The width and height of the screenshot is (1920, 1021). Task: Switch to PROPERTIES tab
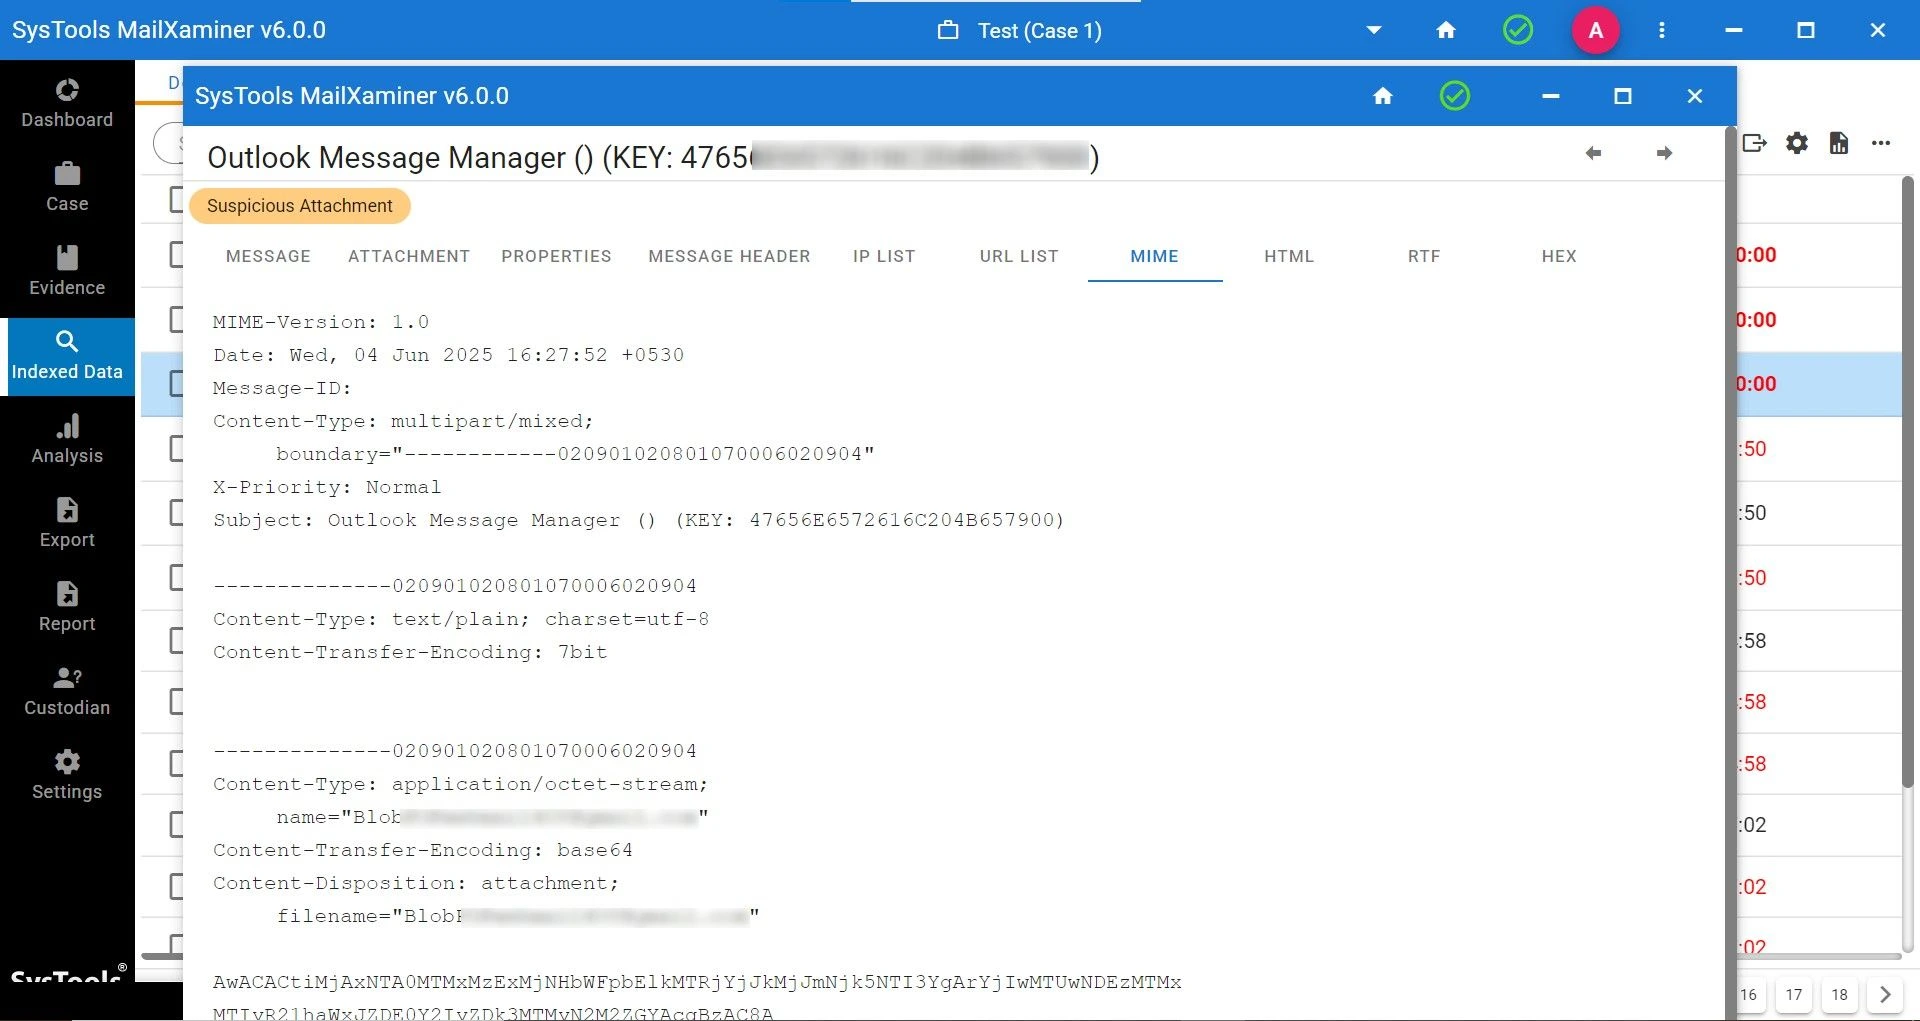pos(556,256)
